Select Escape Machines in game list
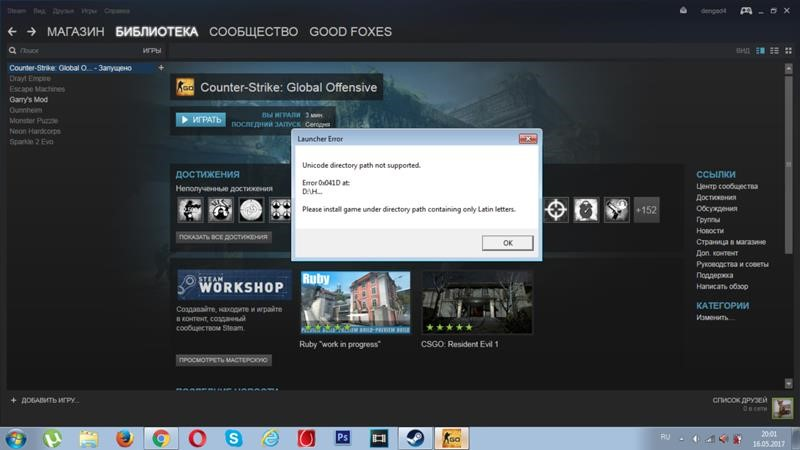 (x=37, y=89)
